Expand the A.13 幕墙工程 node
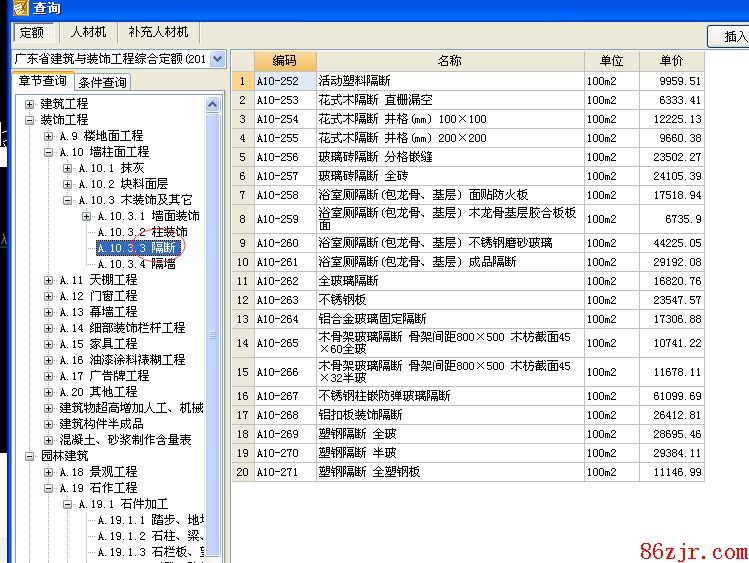The height and width of the screenshot is (563, 749). coord(49,312)
